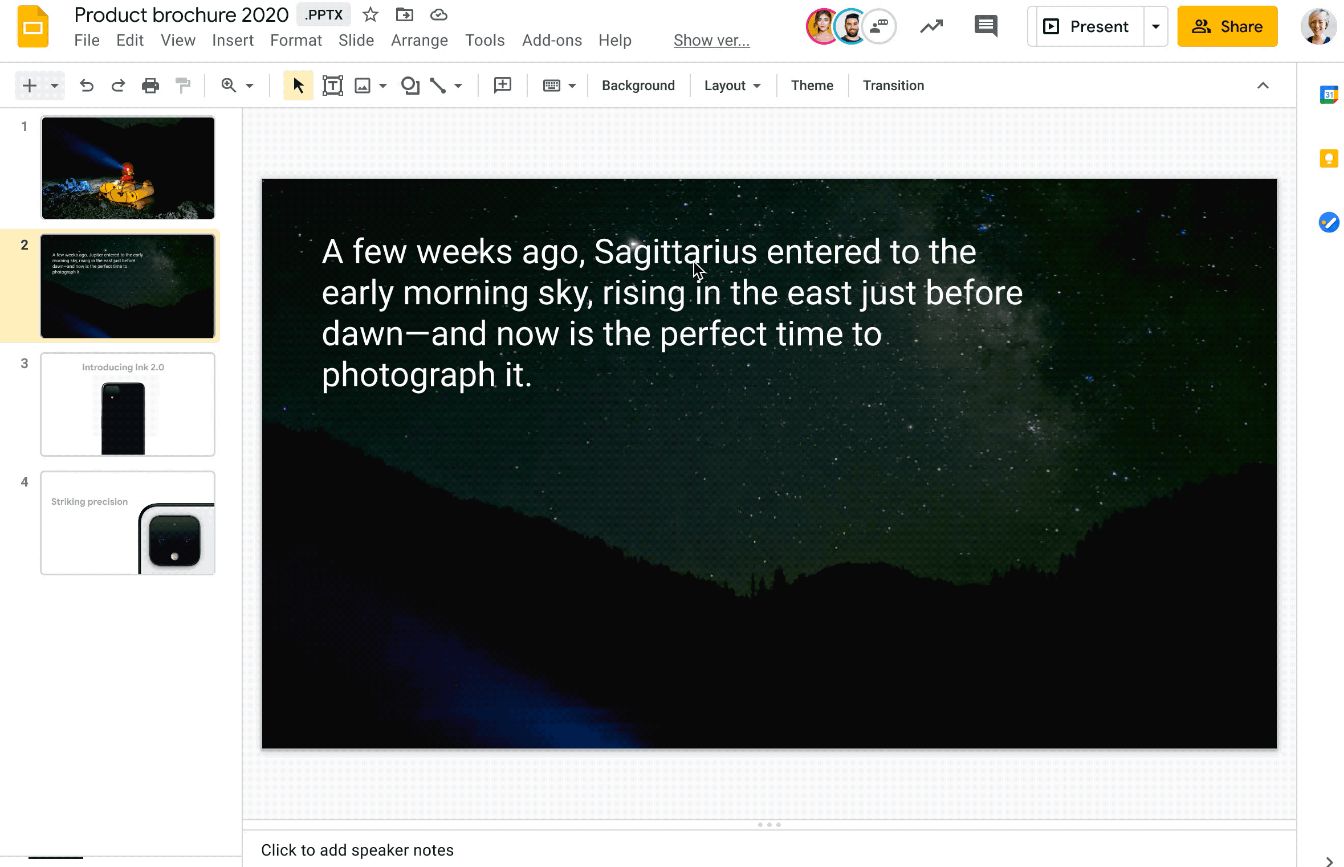This screenshot has height=867, width=1344.
Task: Open Present options dropdown arrow
Action: tap(1156, 27)
